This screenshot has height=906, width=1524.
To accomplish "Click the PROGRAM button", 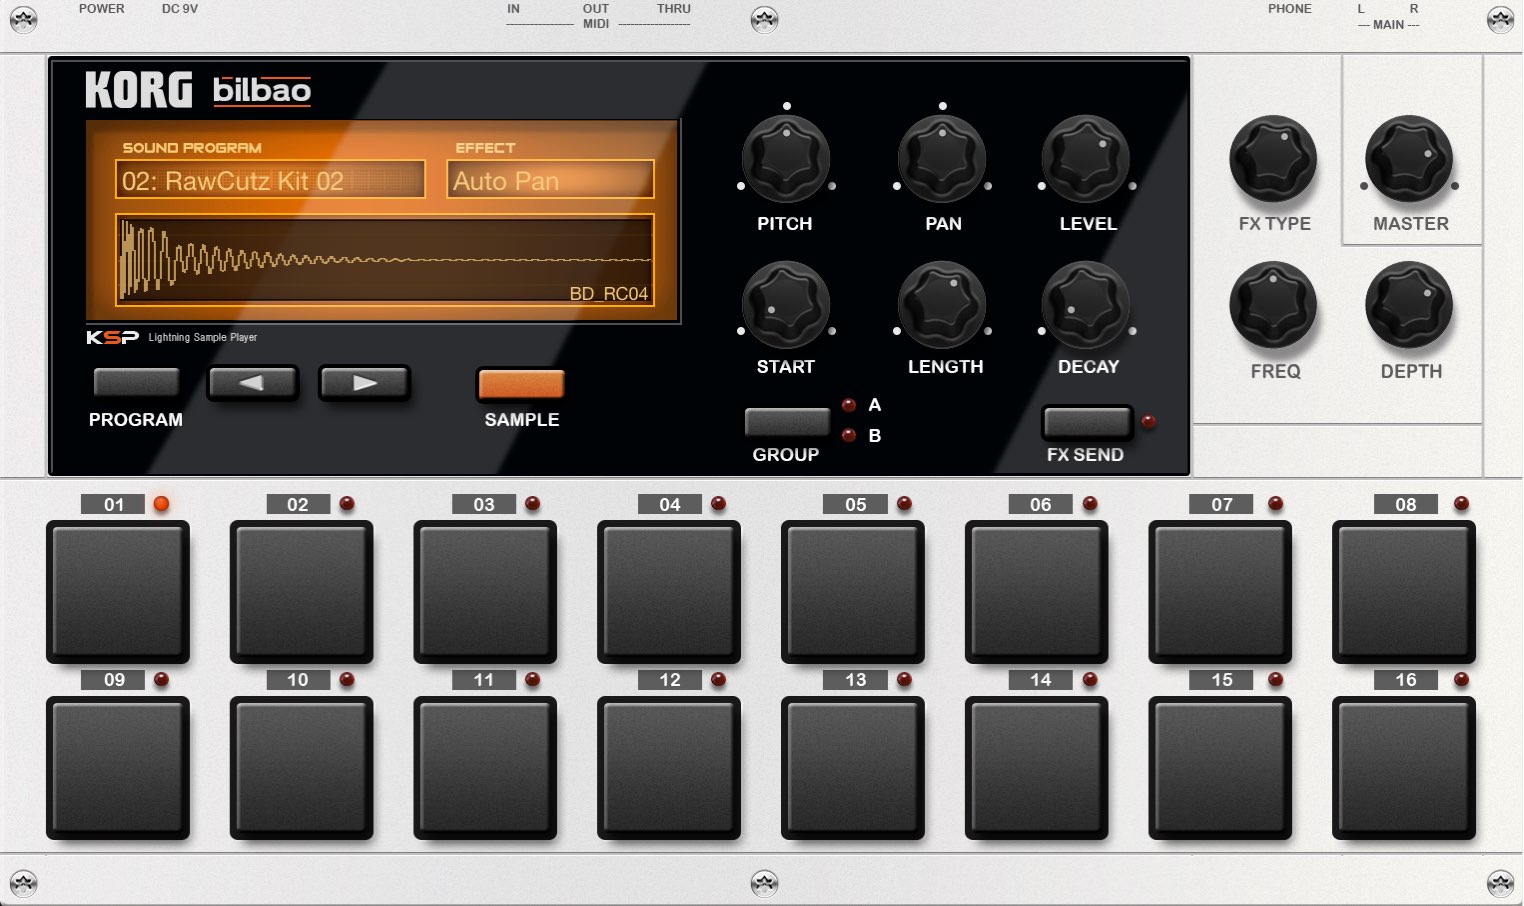I will pos(136,383).
